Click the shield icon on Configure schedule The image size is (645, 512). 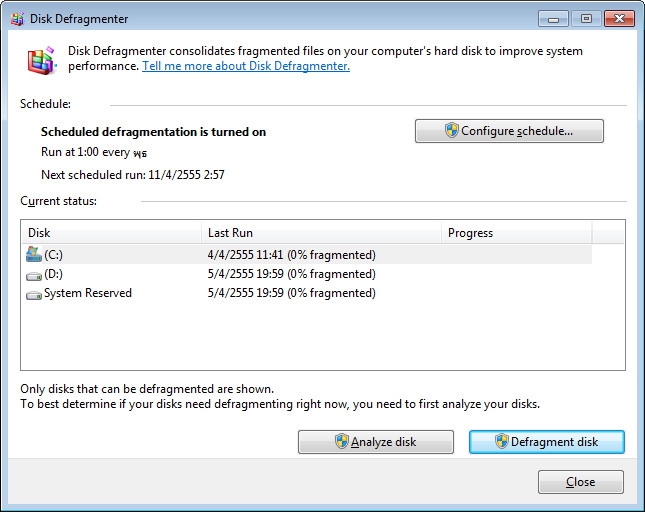[451, 131]
